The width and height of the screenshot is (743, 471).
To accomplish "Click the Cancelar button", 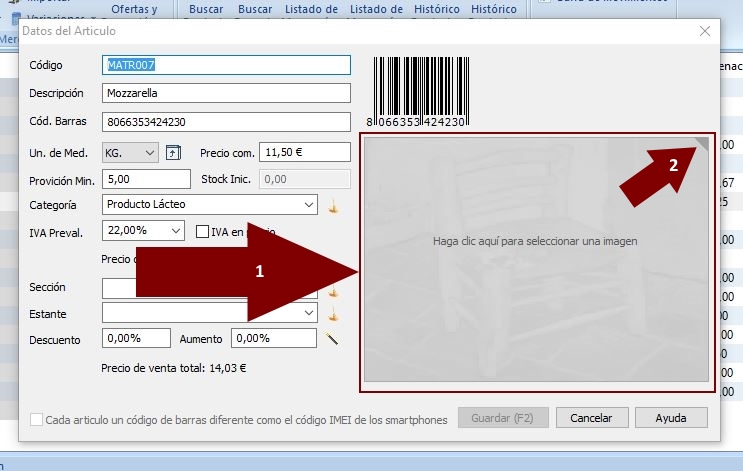I will pos(592,418).
